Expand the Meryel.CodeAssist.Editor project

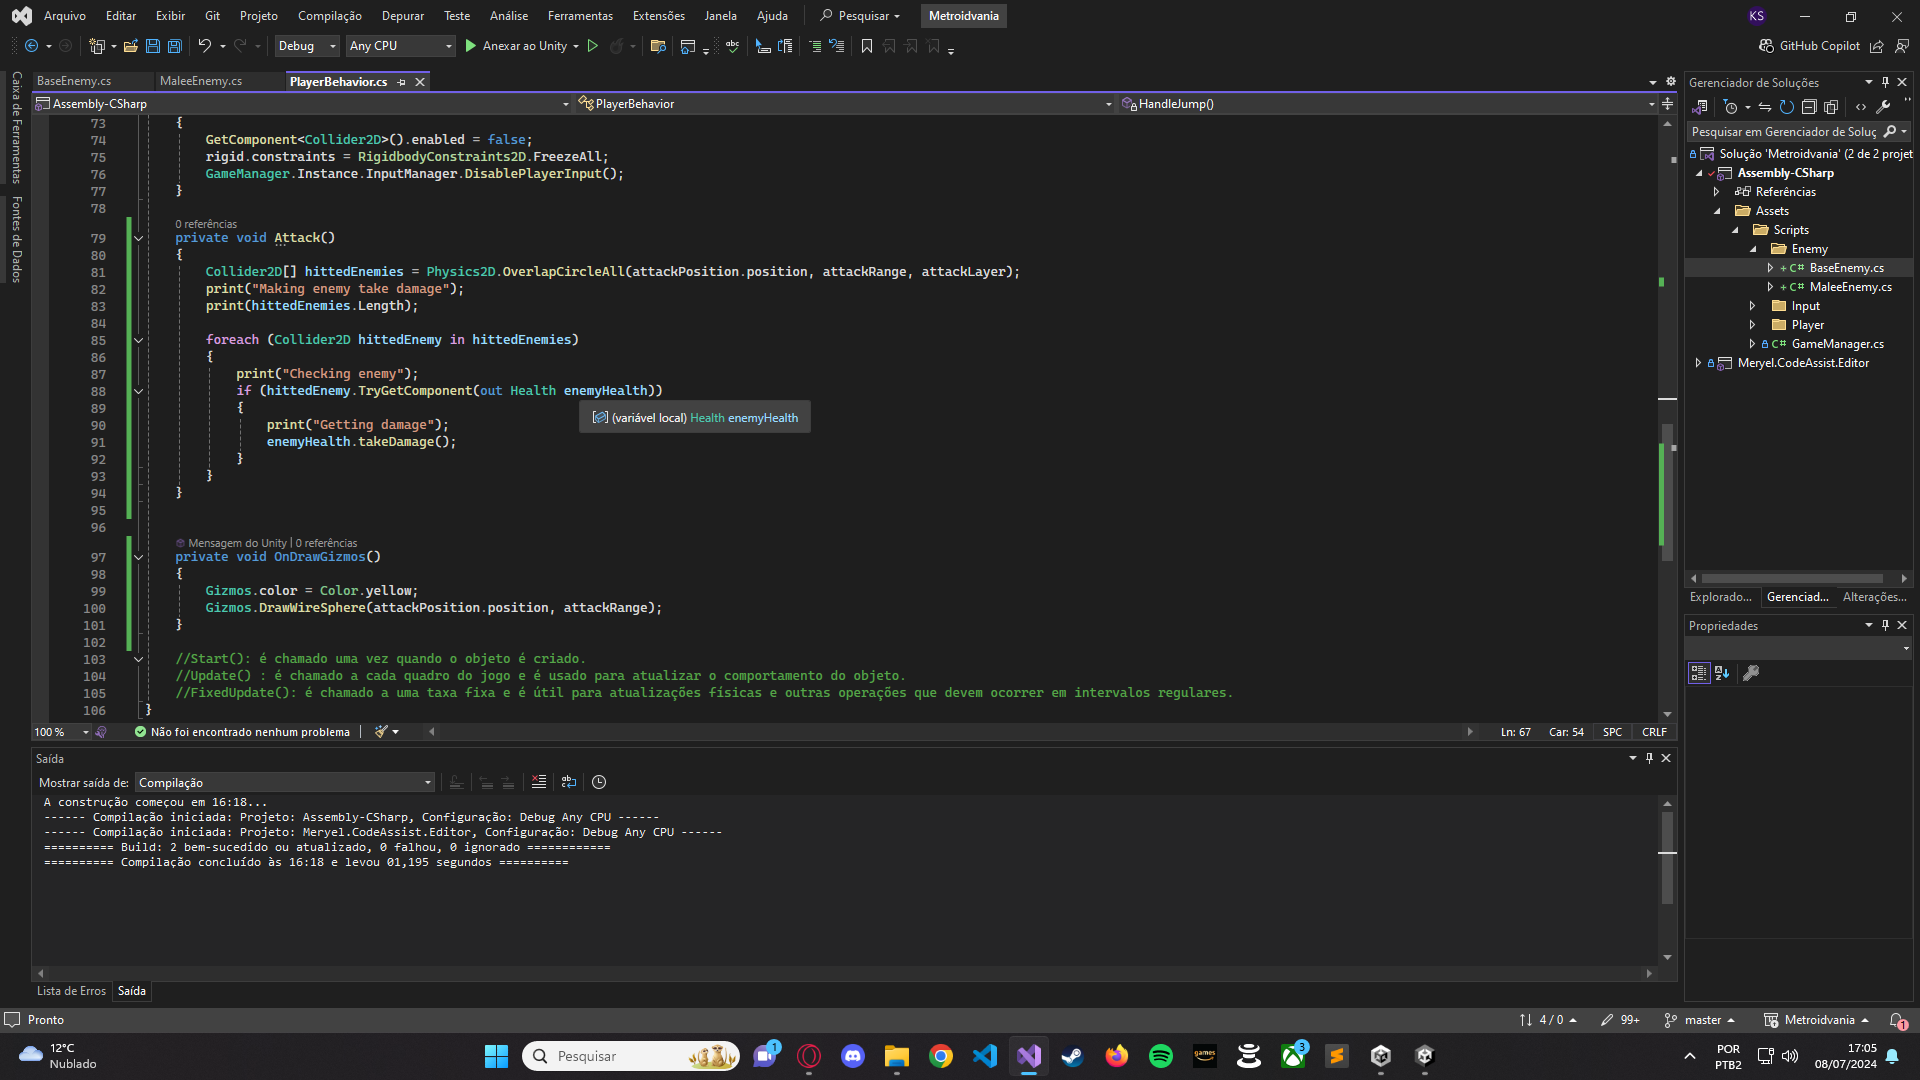coord(1698,363)
